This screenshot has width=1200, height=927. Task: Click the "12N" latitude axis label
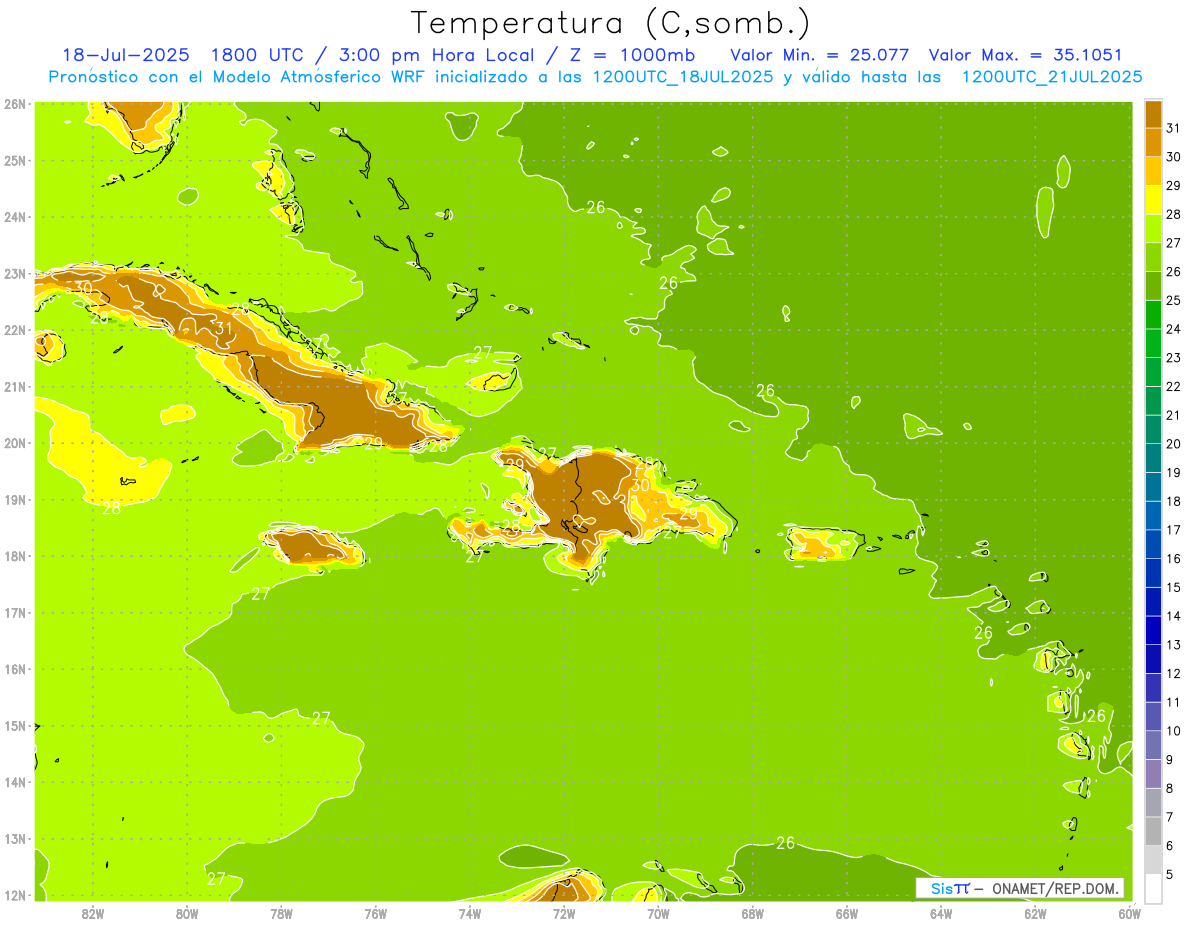[x=15, y=895]
